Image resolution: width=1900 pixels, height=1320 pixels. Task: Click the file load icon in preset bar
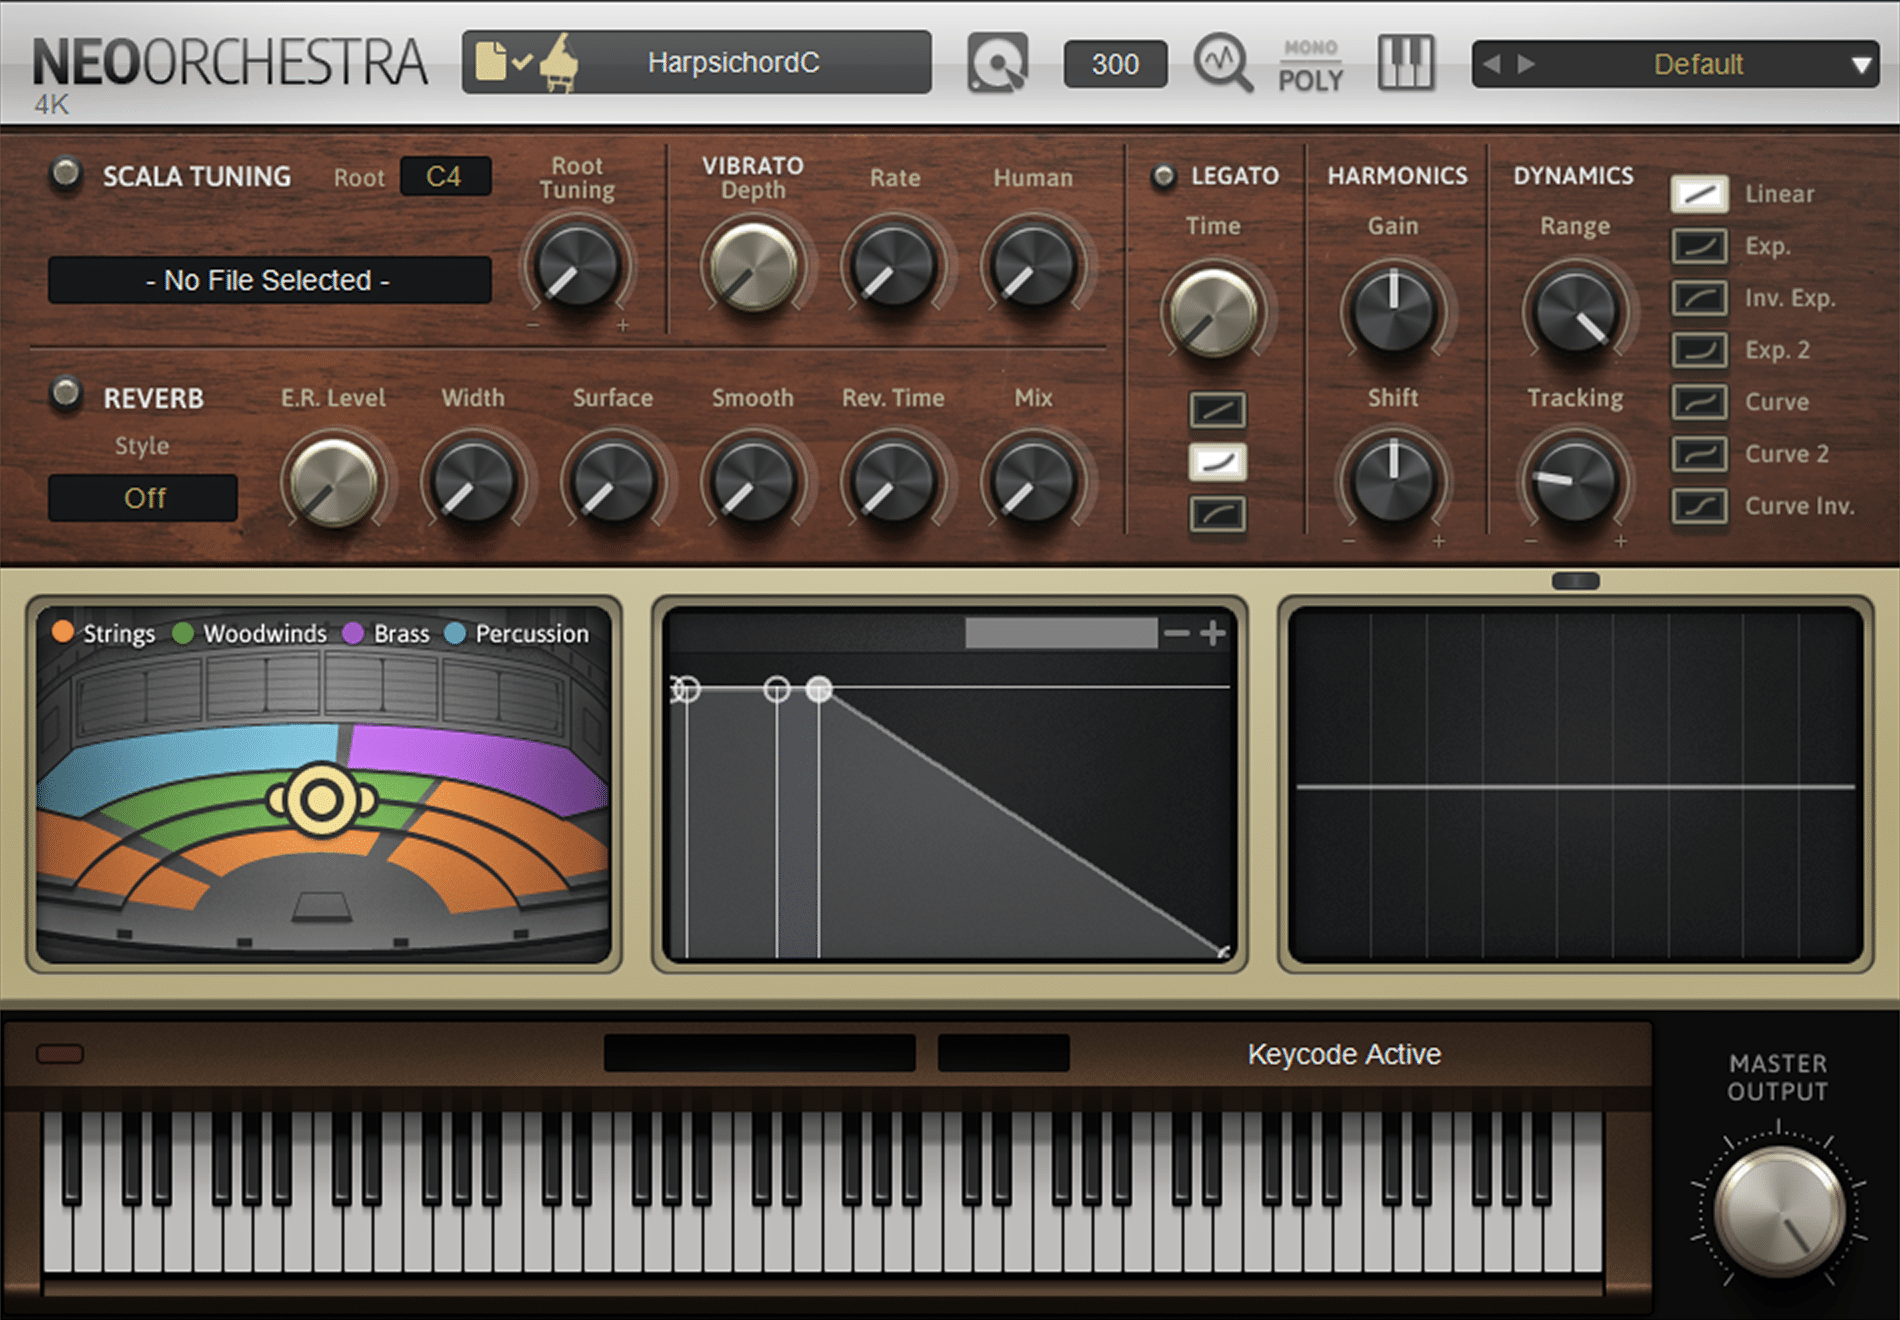491,62
